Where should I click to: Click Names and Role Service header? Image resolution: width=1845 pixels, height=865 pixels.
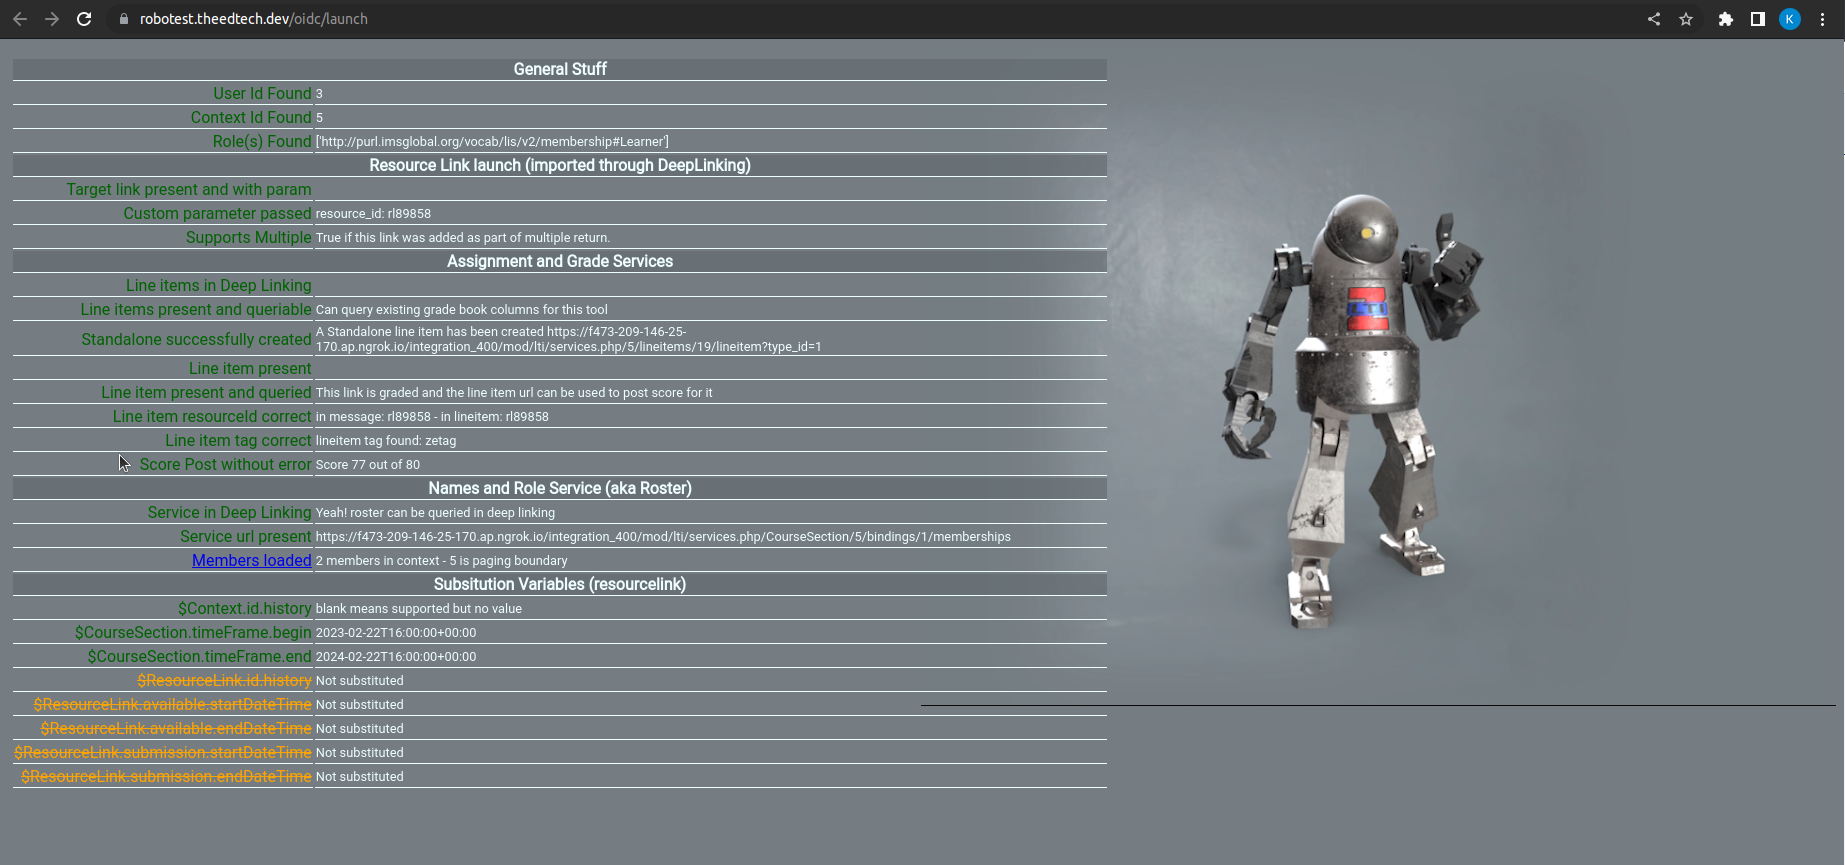click(560, 488)
